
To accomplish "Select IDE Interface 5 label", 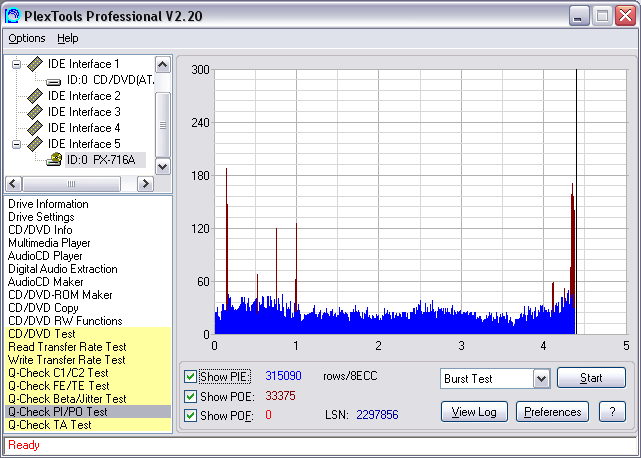I will tap(84, 144).
